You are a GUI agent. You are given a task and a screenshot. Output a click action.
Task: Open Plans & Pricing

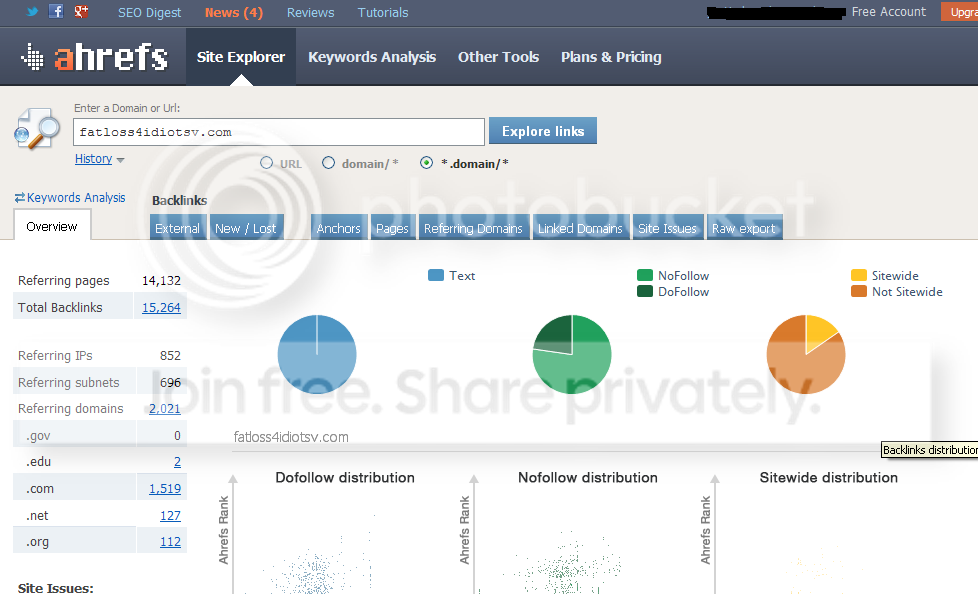point(611,57)
